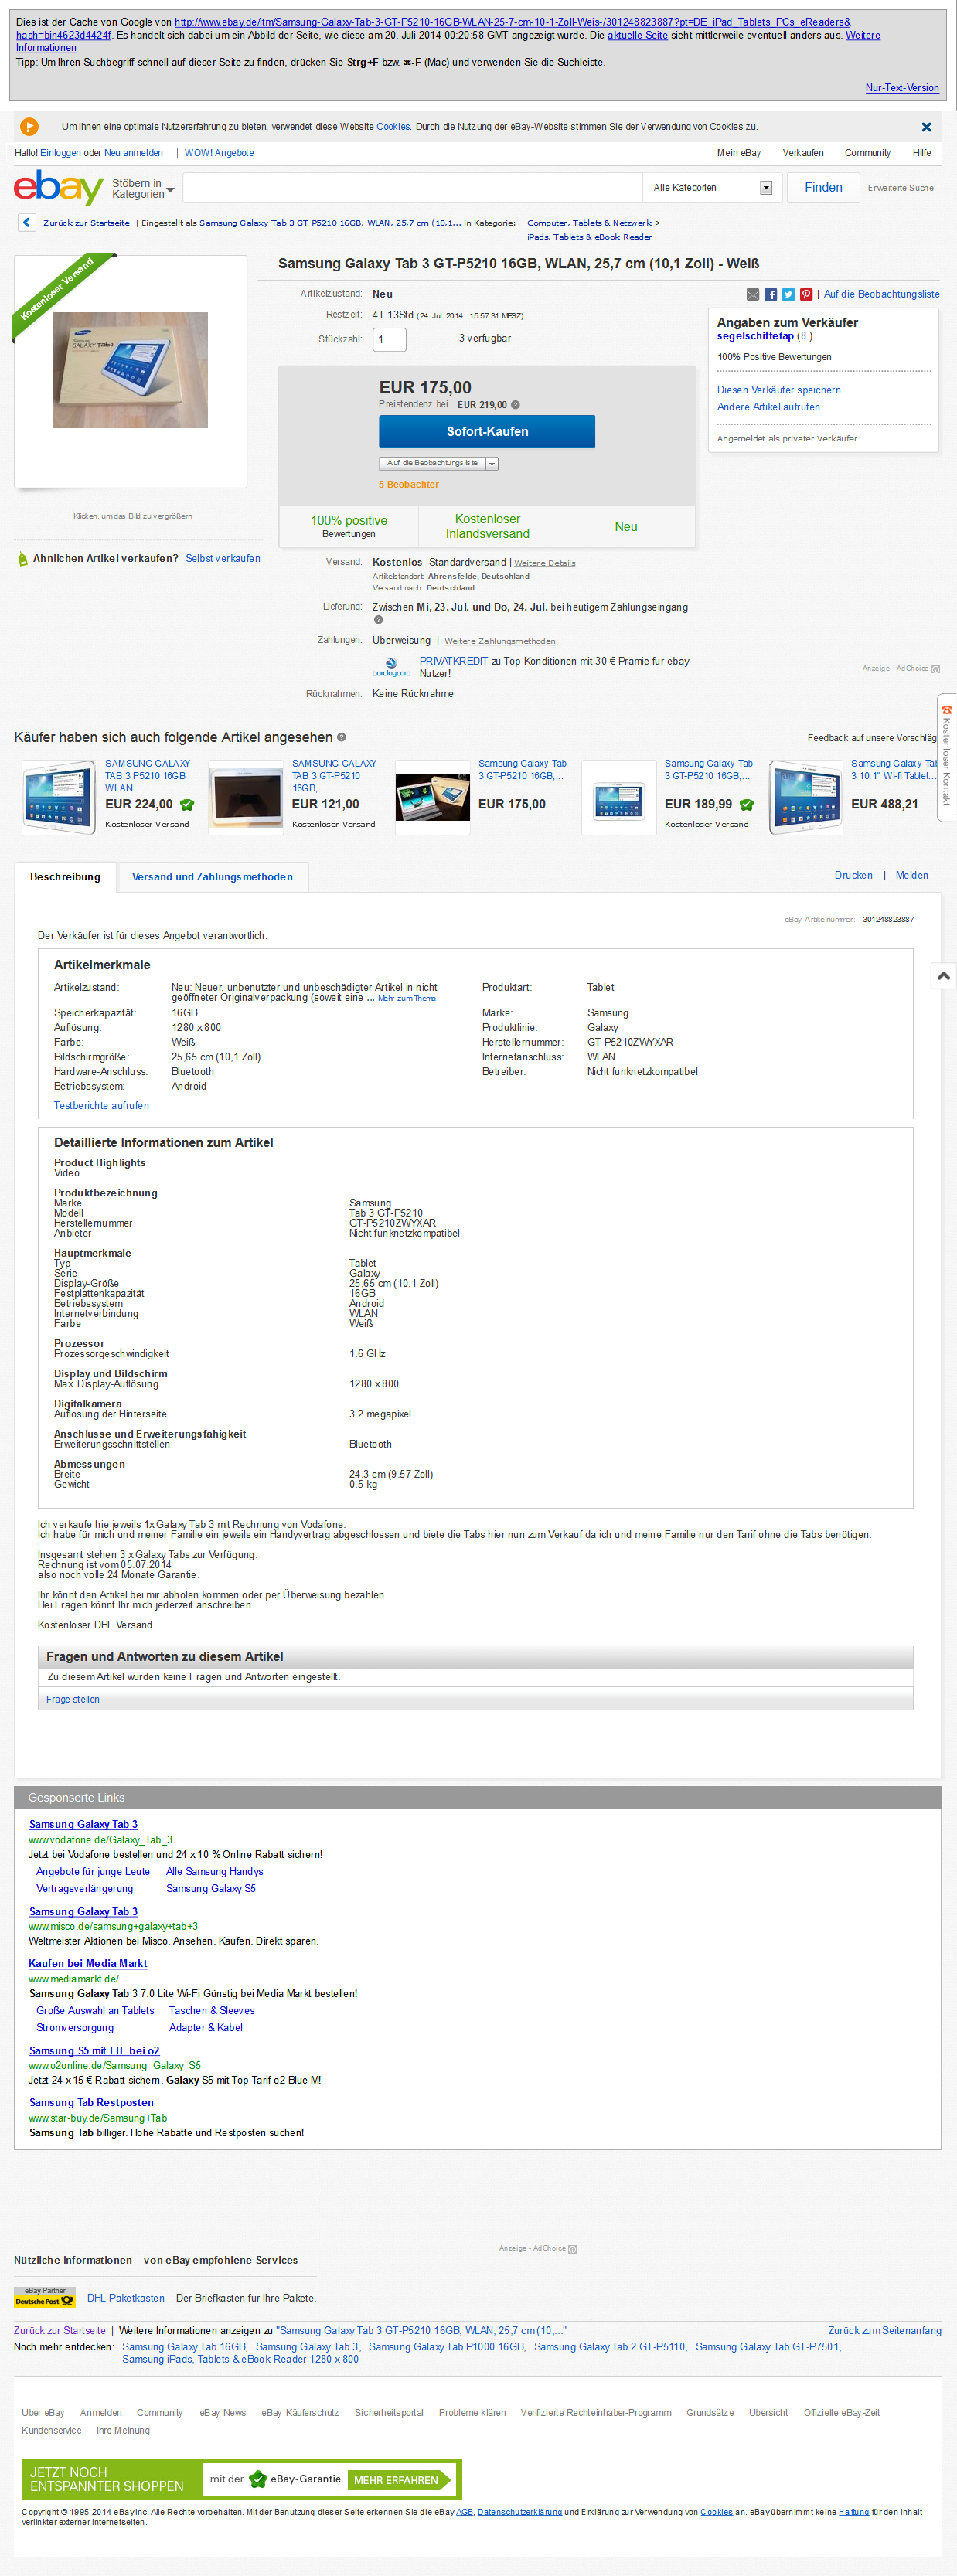Open the Alle Kategorien dropdown

pos(711,188)
